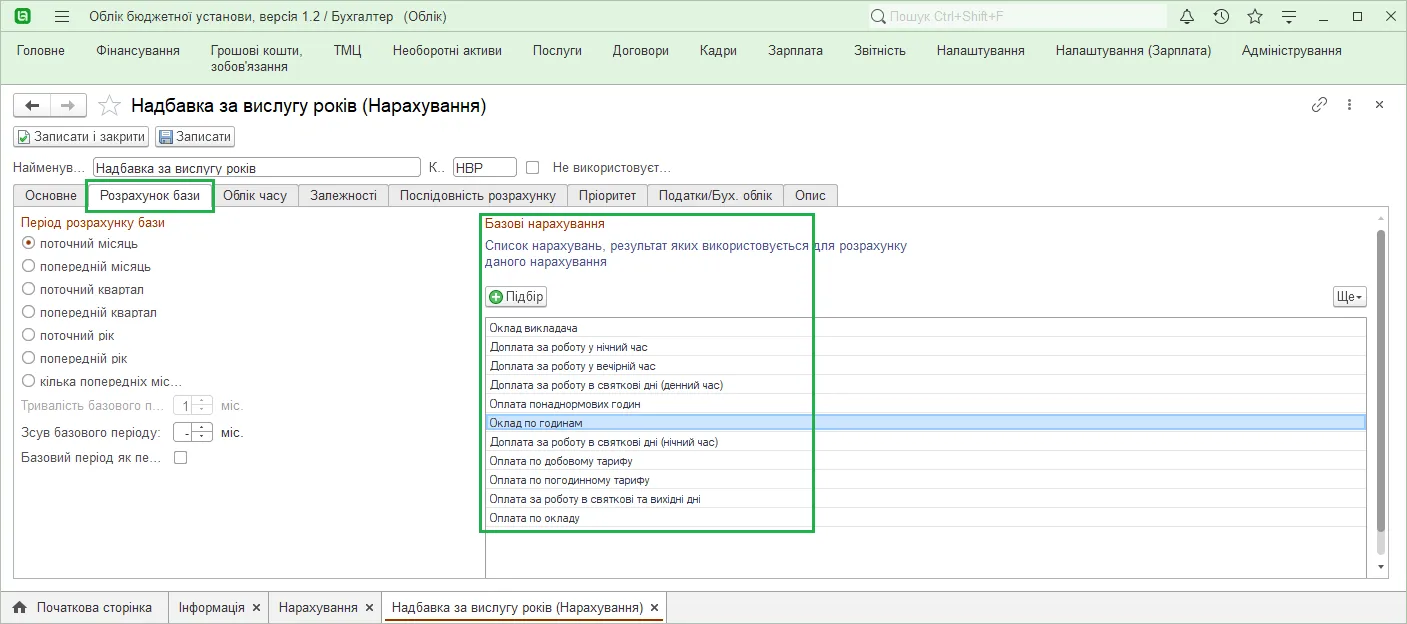Toggle Базовий період як пе… checkbox
This screenshot has width=1407, height=624.
pos(181,457)
